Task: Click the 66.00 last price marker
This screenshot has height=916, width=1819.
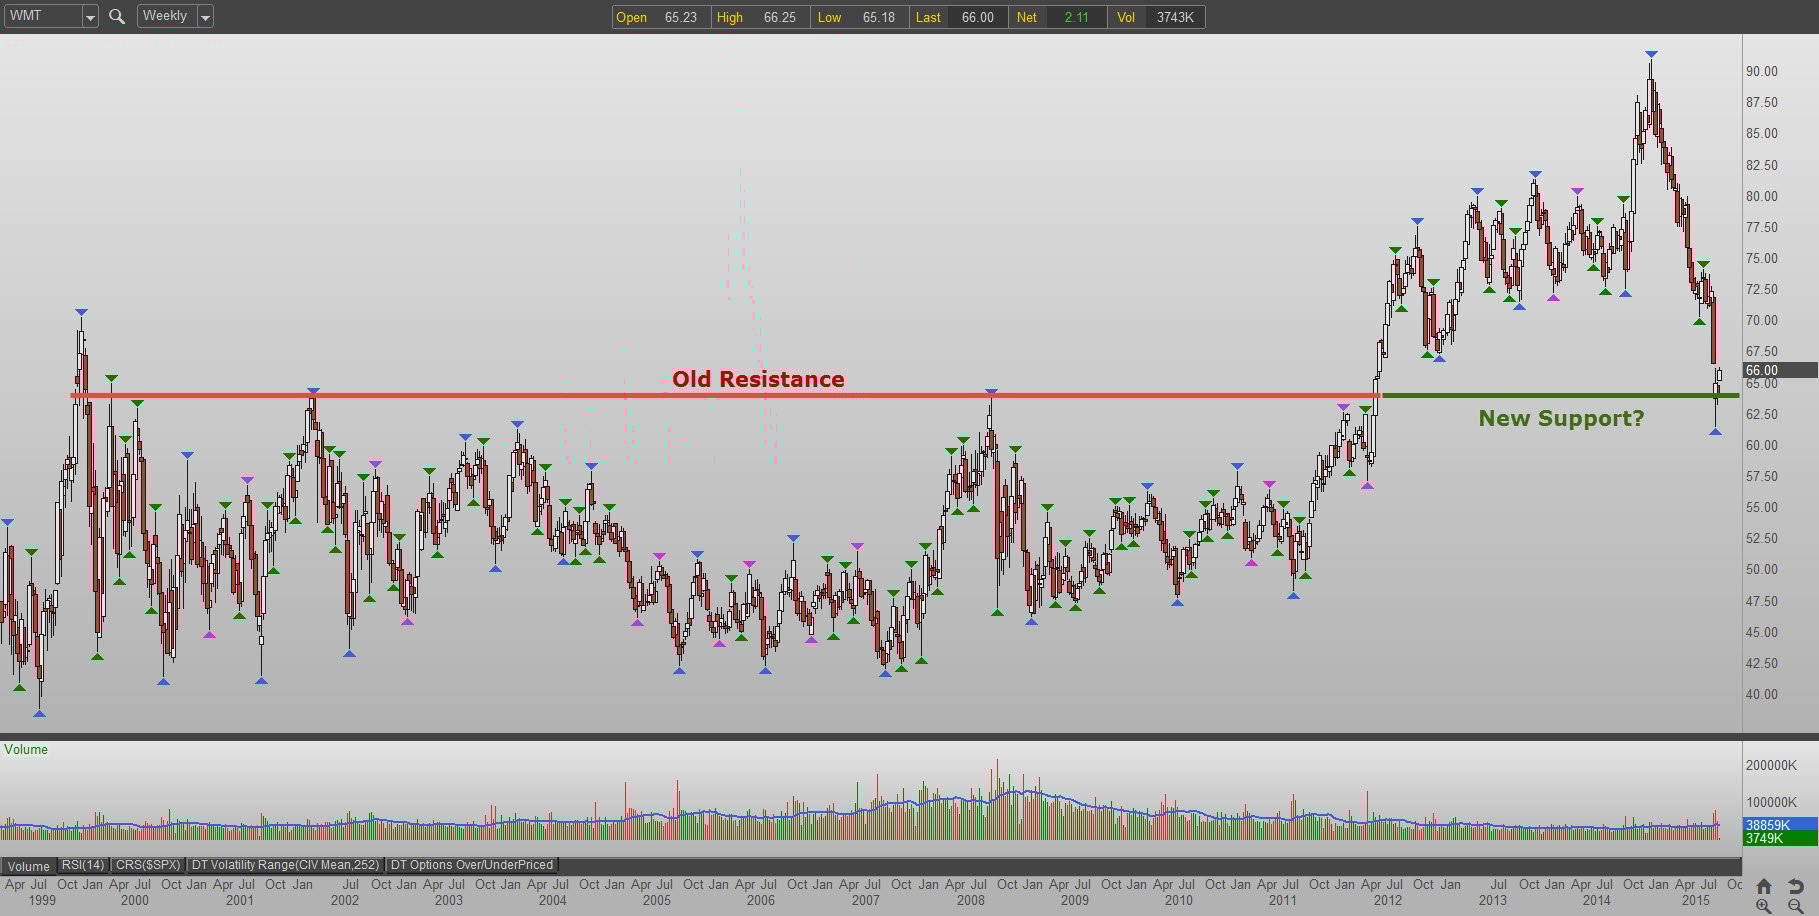Action: tap(1780, 370)
